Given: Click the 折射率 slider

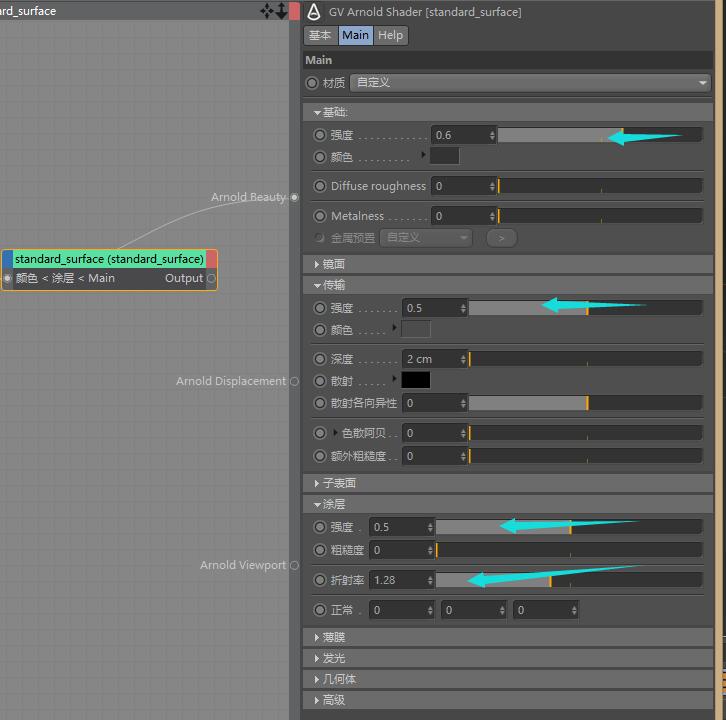Looking at the screenshot, I should tap(570, 580).
